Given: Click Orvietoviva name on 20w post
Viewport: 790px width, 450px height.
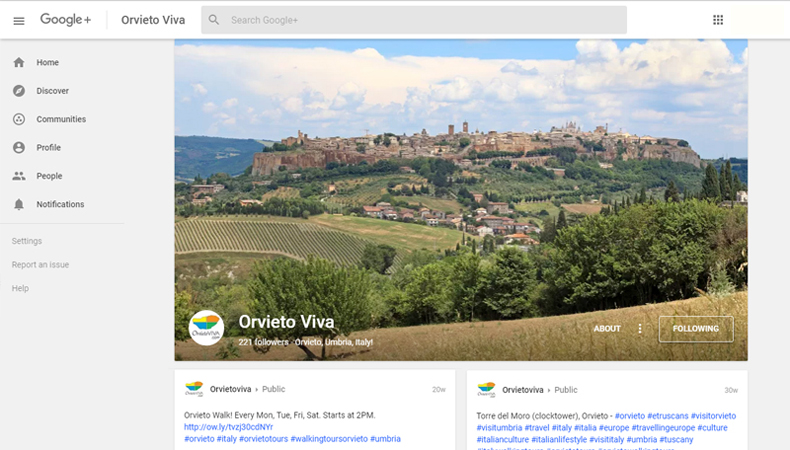Looking at the screenshot, I should (230, 389).
